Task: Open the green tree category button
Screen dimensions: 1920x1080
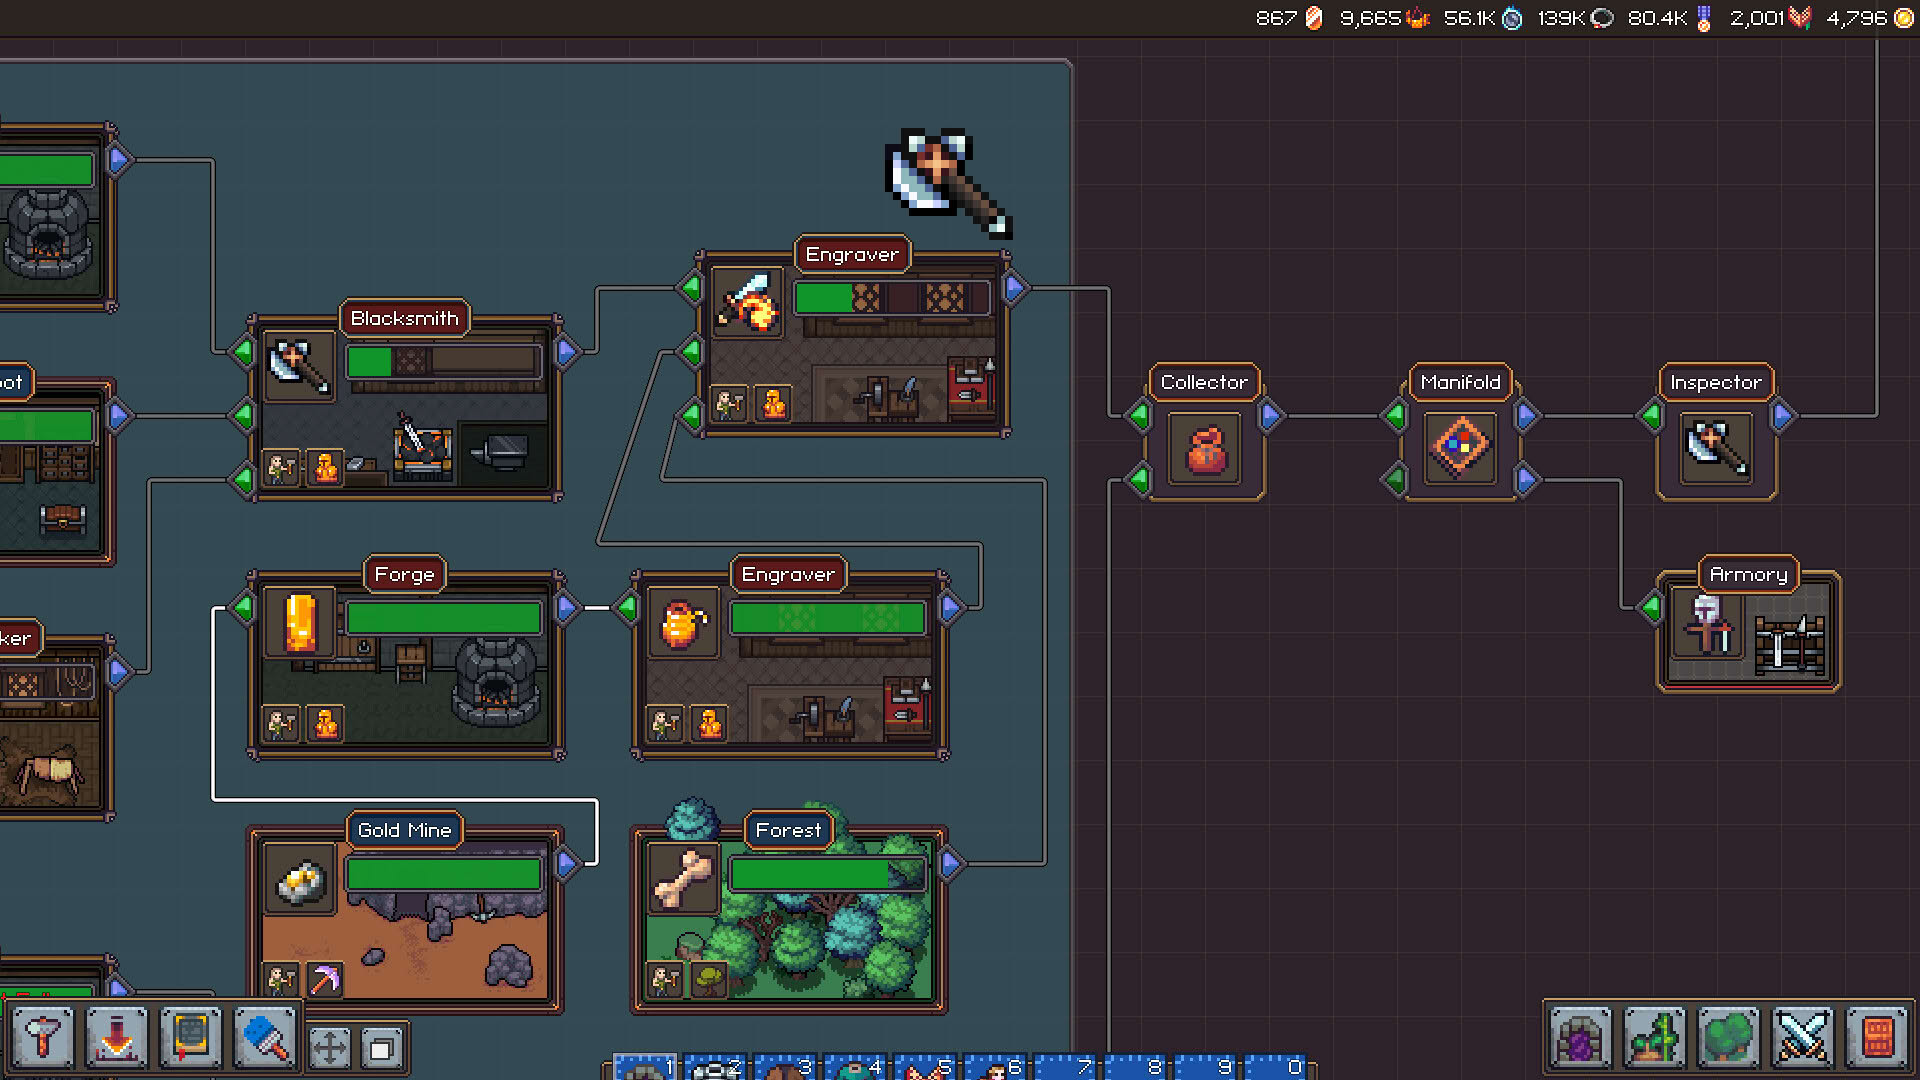Action: click(x=1729, y=1037)
